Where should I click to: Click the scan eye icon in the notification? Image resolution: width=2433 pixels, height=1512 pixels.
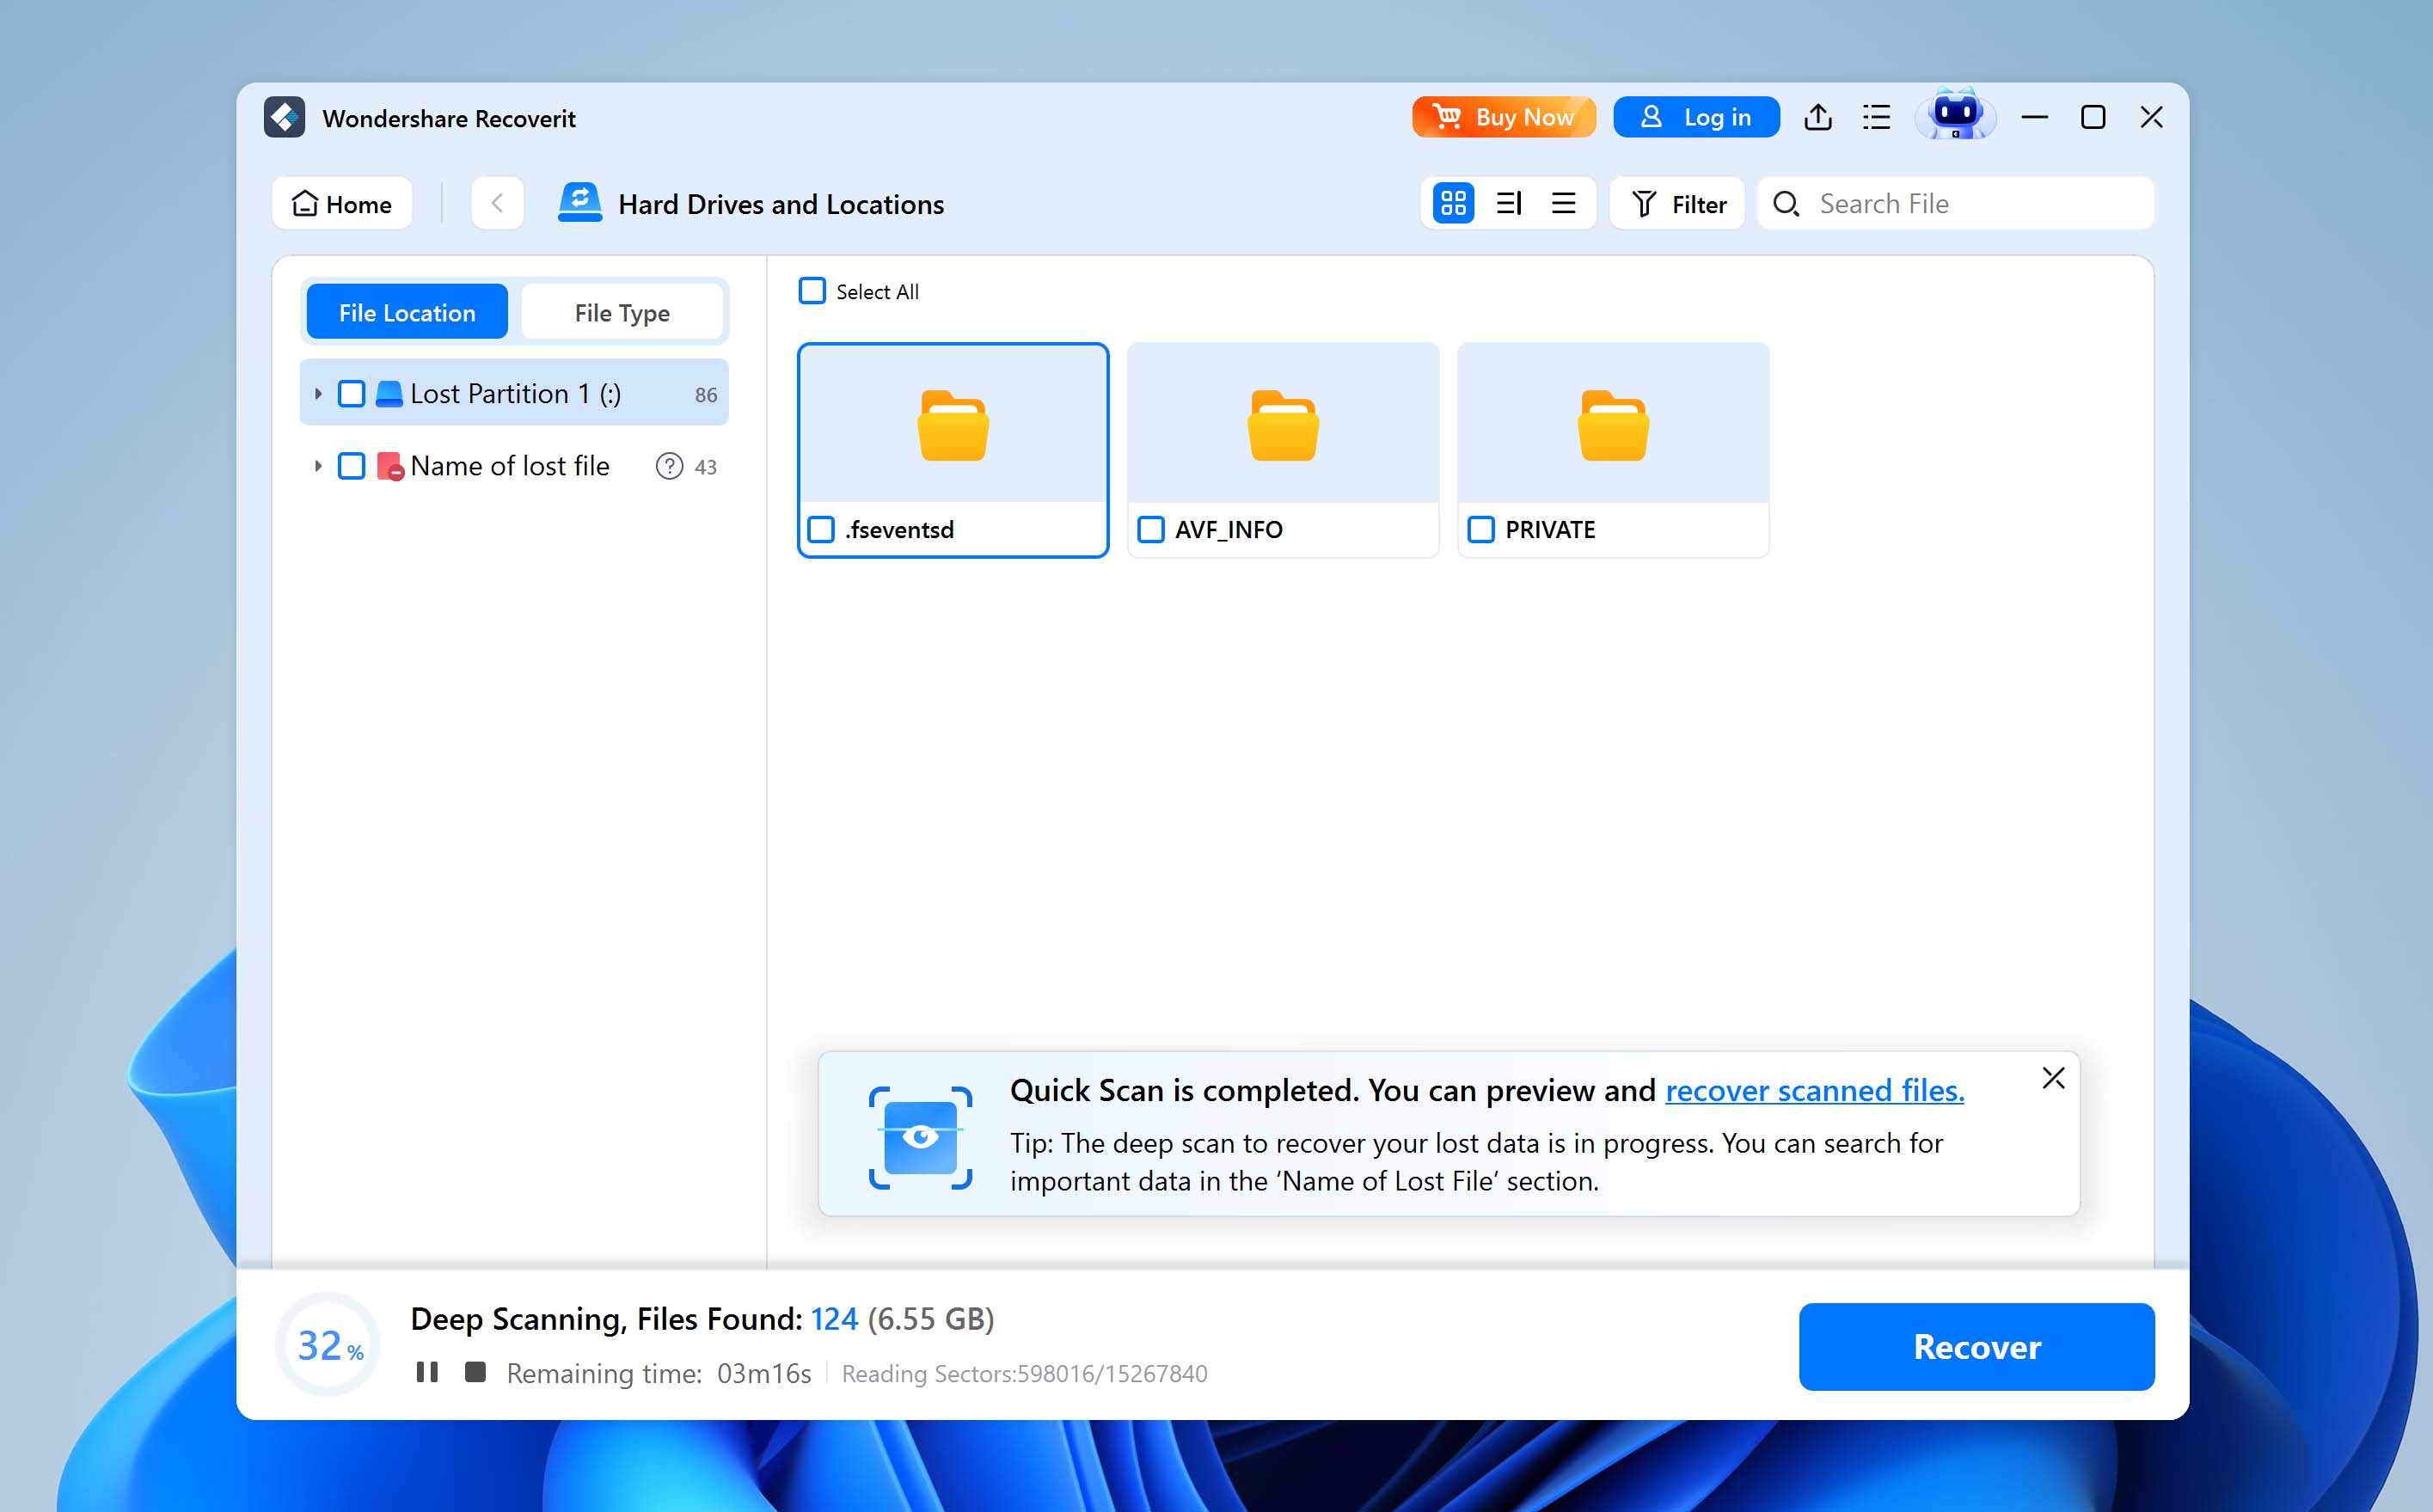point(920,1137)
